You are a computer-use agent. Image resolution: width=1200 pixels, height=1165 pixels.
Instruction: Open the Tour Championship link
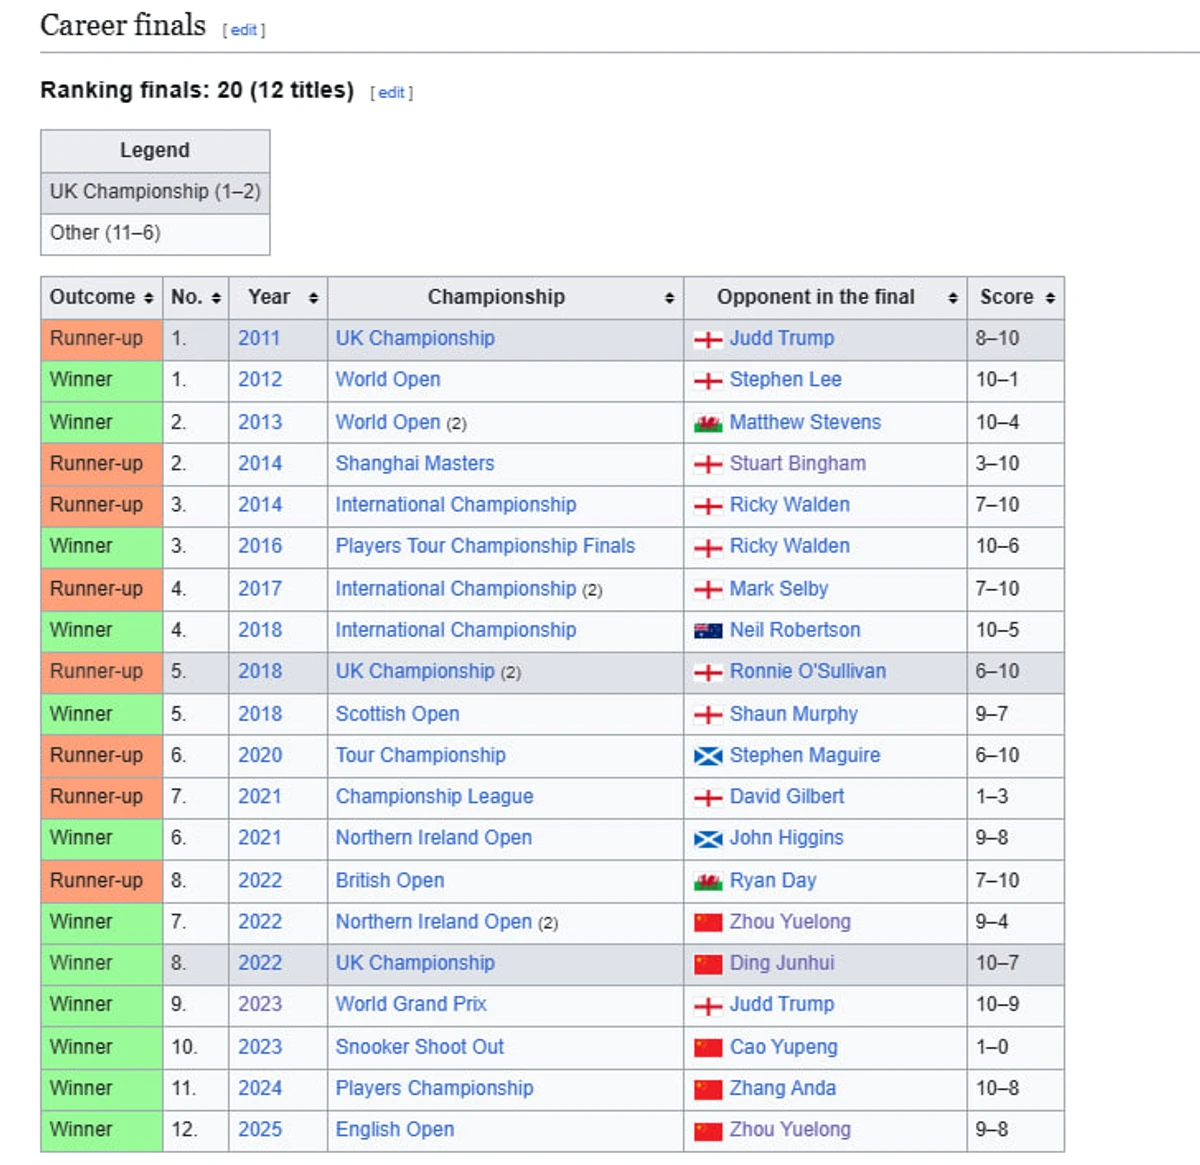tap(421, 755)
